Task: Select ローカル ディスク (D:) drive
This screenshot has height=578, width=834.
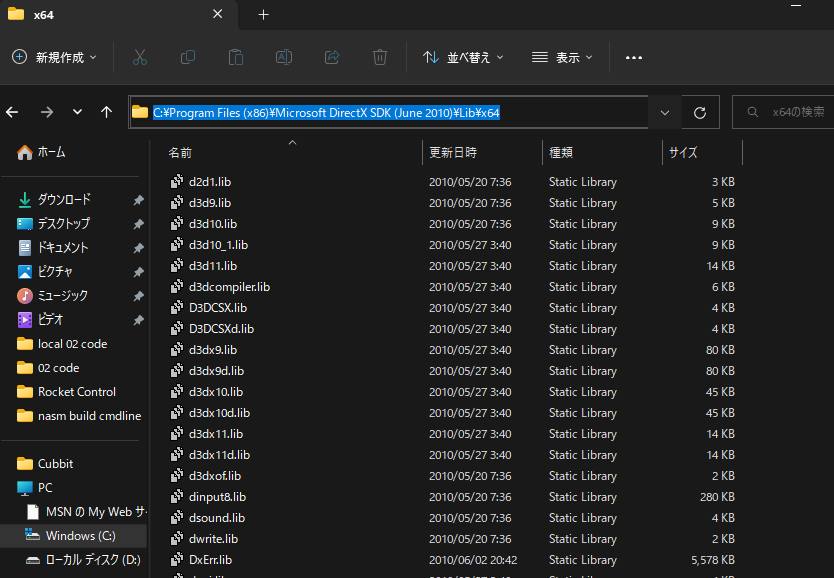Action: [x=93, y=559]
